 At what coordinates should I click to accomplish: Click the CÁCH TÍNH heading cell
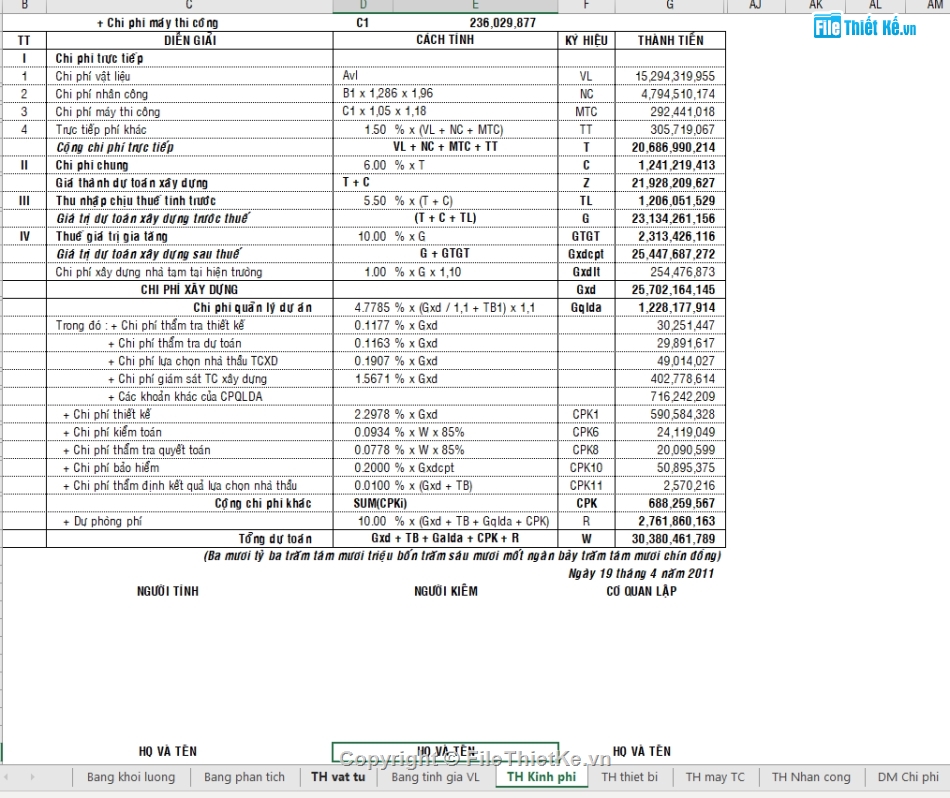(x=445, y=41)
